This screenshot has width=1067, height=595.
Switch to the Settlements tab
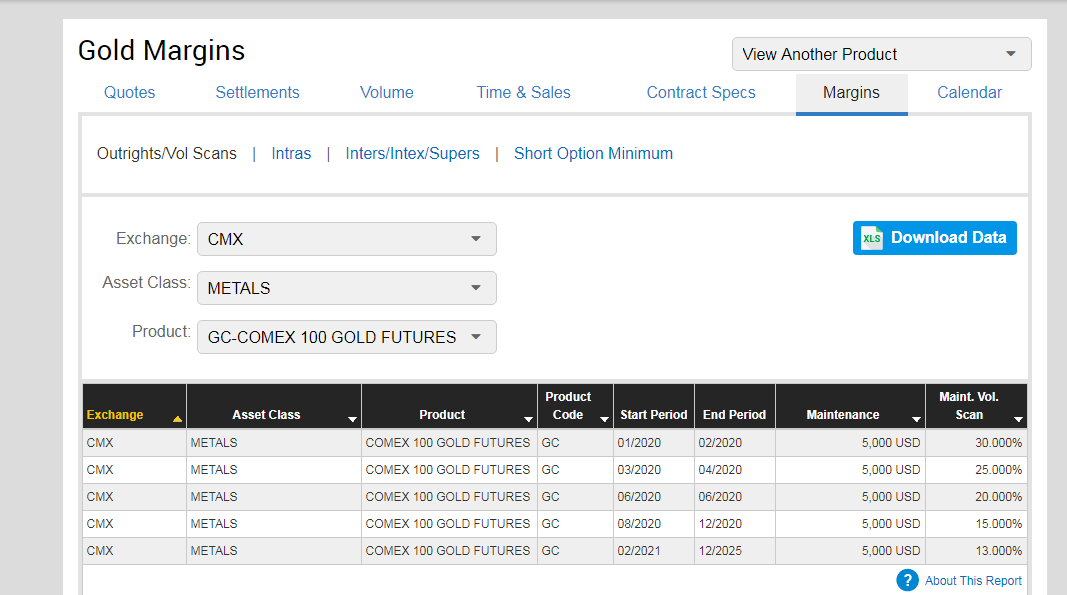(257, 93)
